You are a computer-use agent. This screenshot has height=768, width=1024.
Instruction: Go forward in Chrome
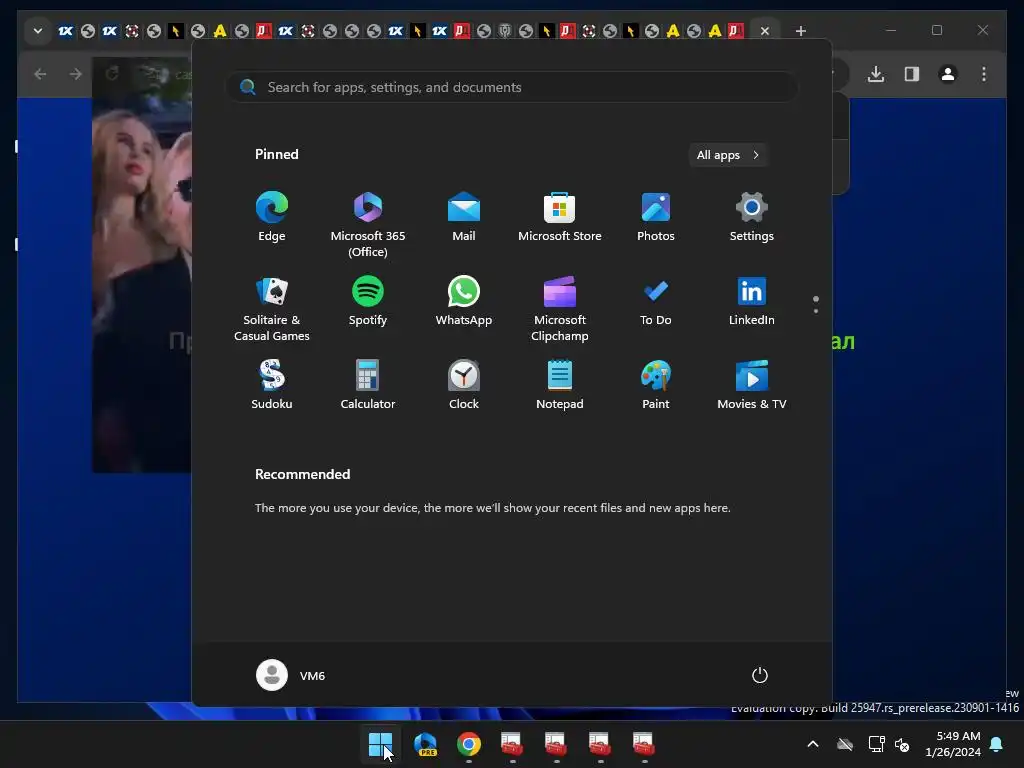(76, 74)
